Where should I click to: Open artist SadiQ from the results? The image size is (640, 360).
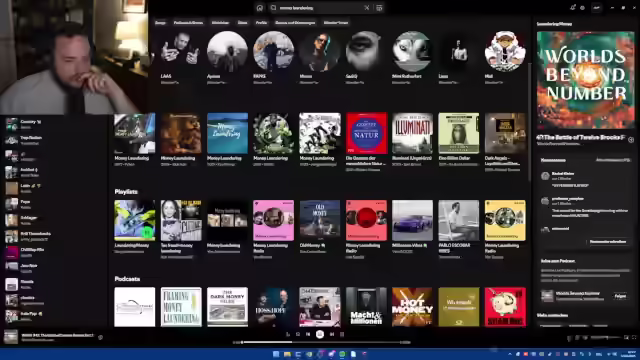pyautogui.click(x=366, y=51)
